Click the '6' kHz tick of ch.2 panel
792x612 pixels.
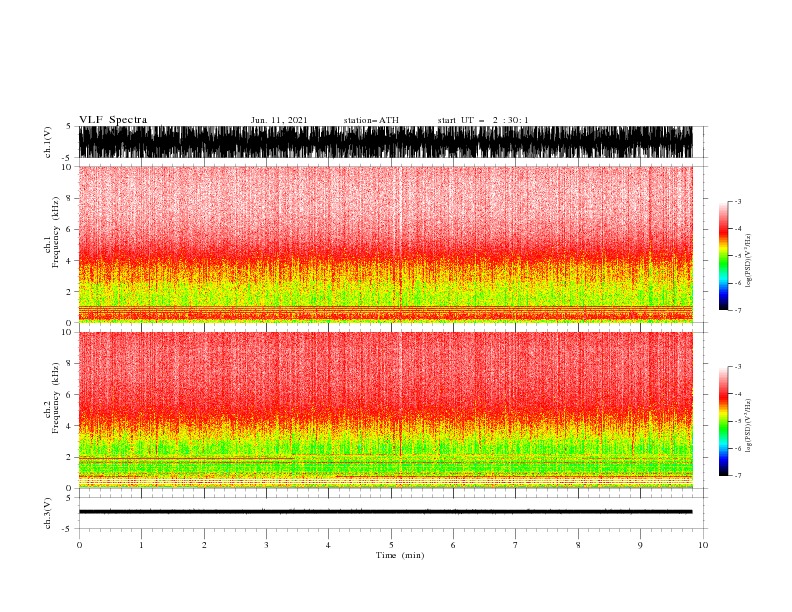[x=69, y=394]
